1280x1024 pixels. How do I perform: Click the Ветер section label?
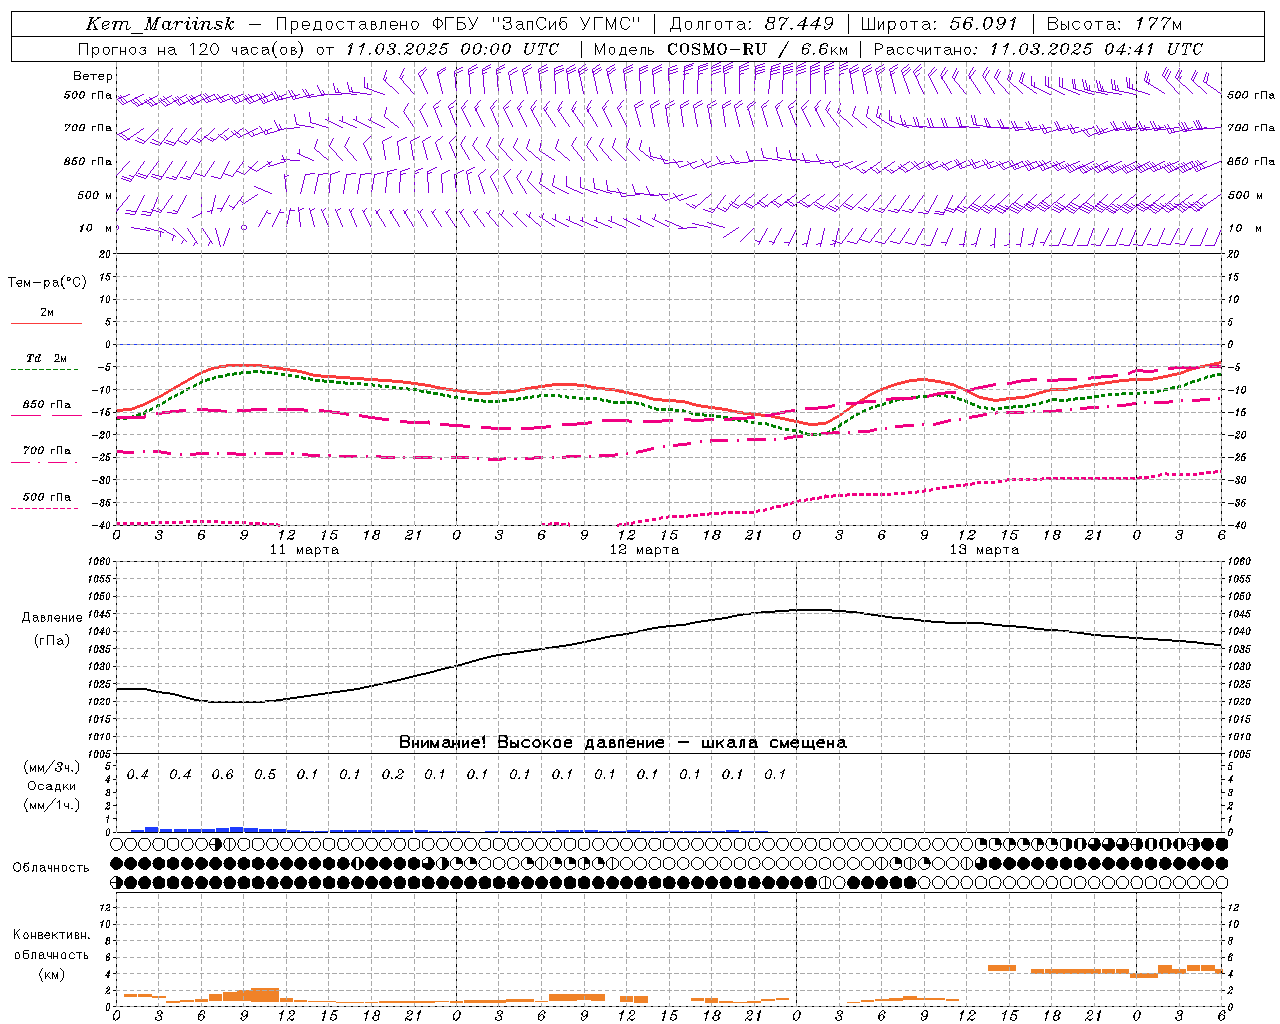coord(92,76)
